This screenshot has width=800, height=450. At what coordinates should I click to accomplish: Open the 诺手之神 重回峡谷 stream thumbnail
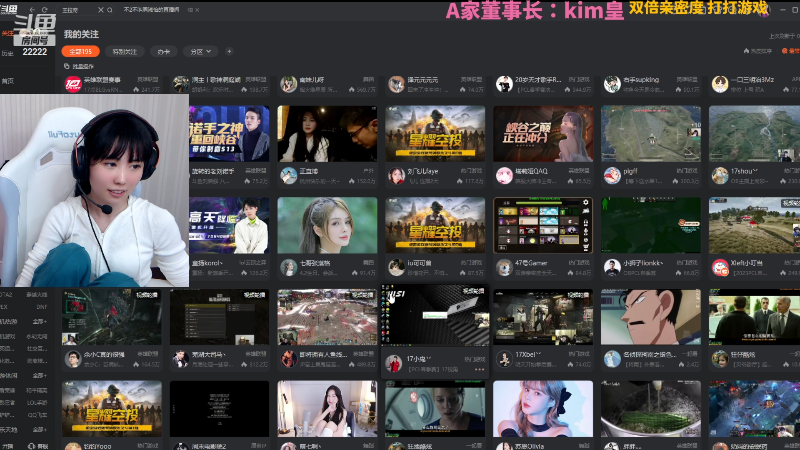pyautogui.click(x=229, y=134)
